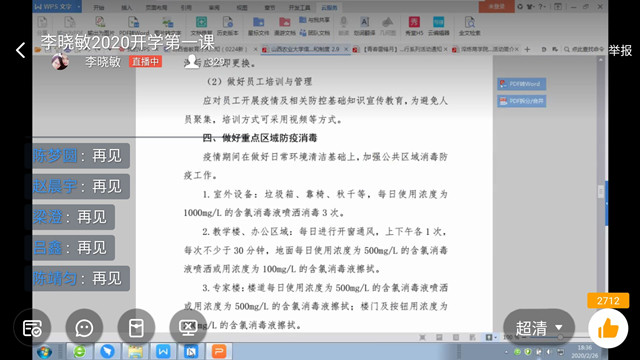Click the red 秀堂H5 icon

click(x=414, y=26)
